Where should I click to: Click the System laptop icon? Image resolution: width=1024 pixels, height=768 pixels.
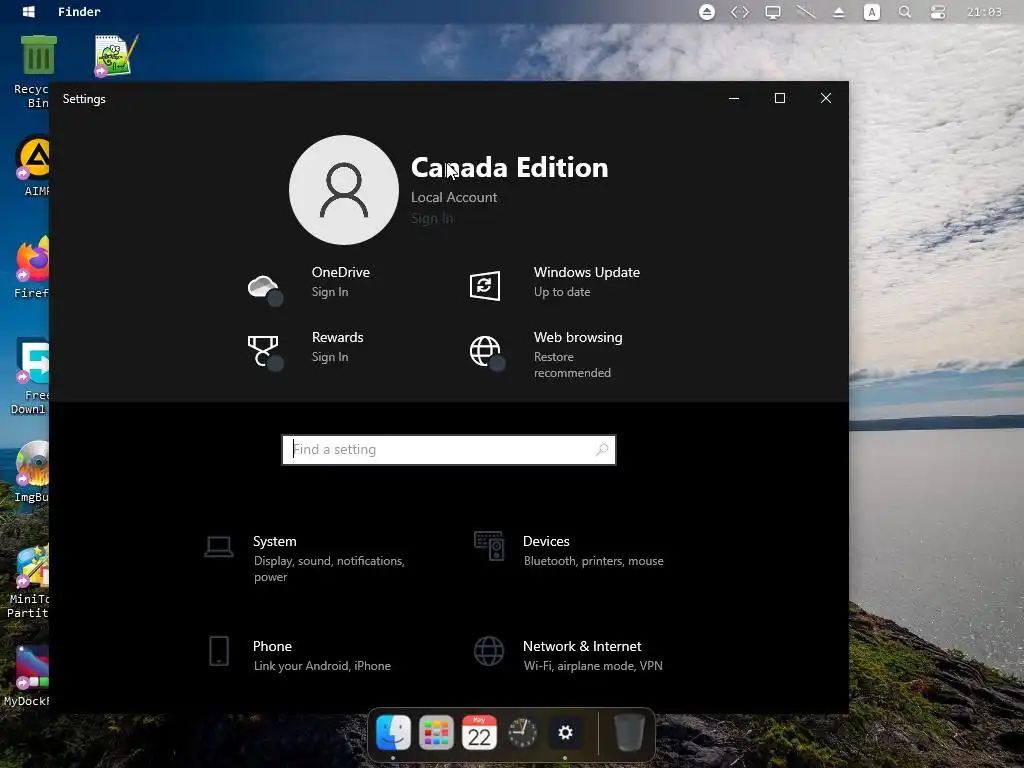(219, 547)
